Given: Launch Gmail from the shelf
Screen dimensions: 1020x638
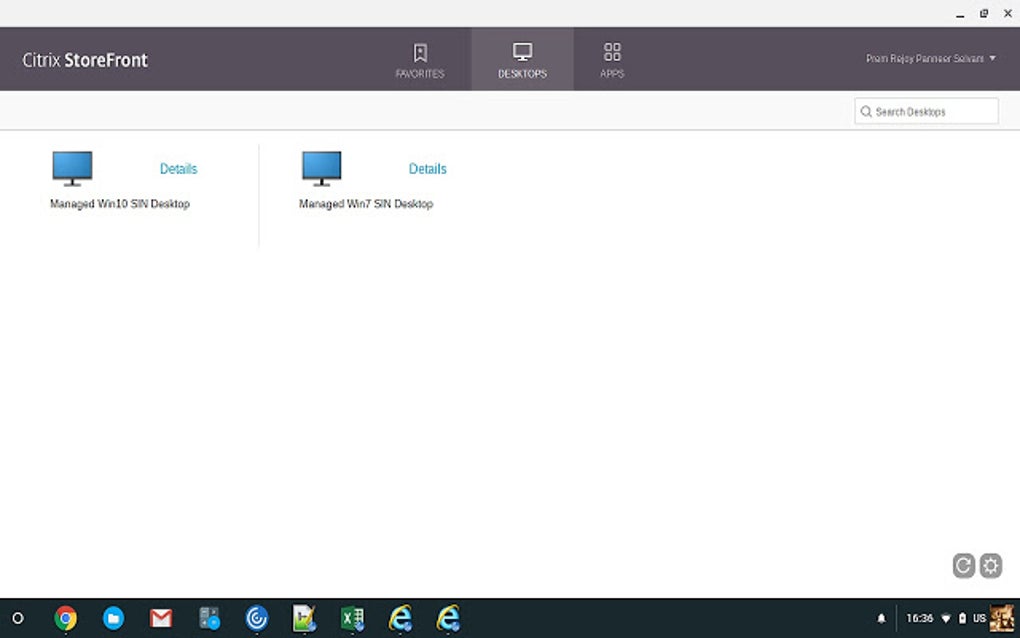Looking at the screenshot, I should 161,618.
